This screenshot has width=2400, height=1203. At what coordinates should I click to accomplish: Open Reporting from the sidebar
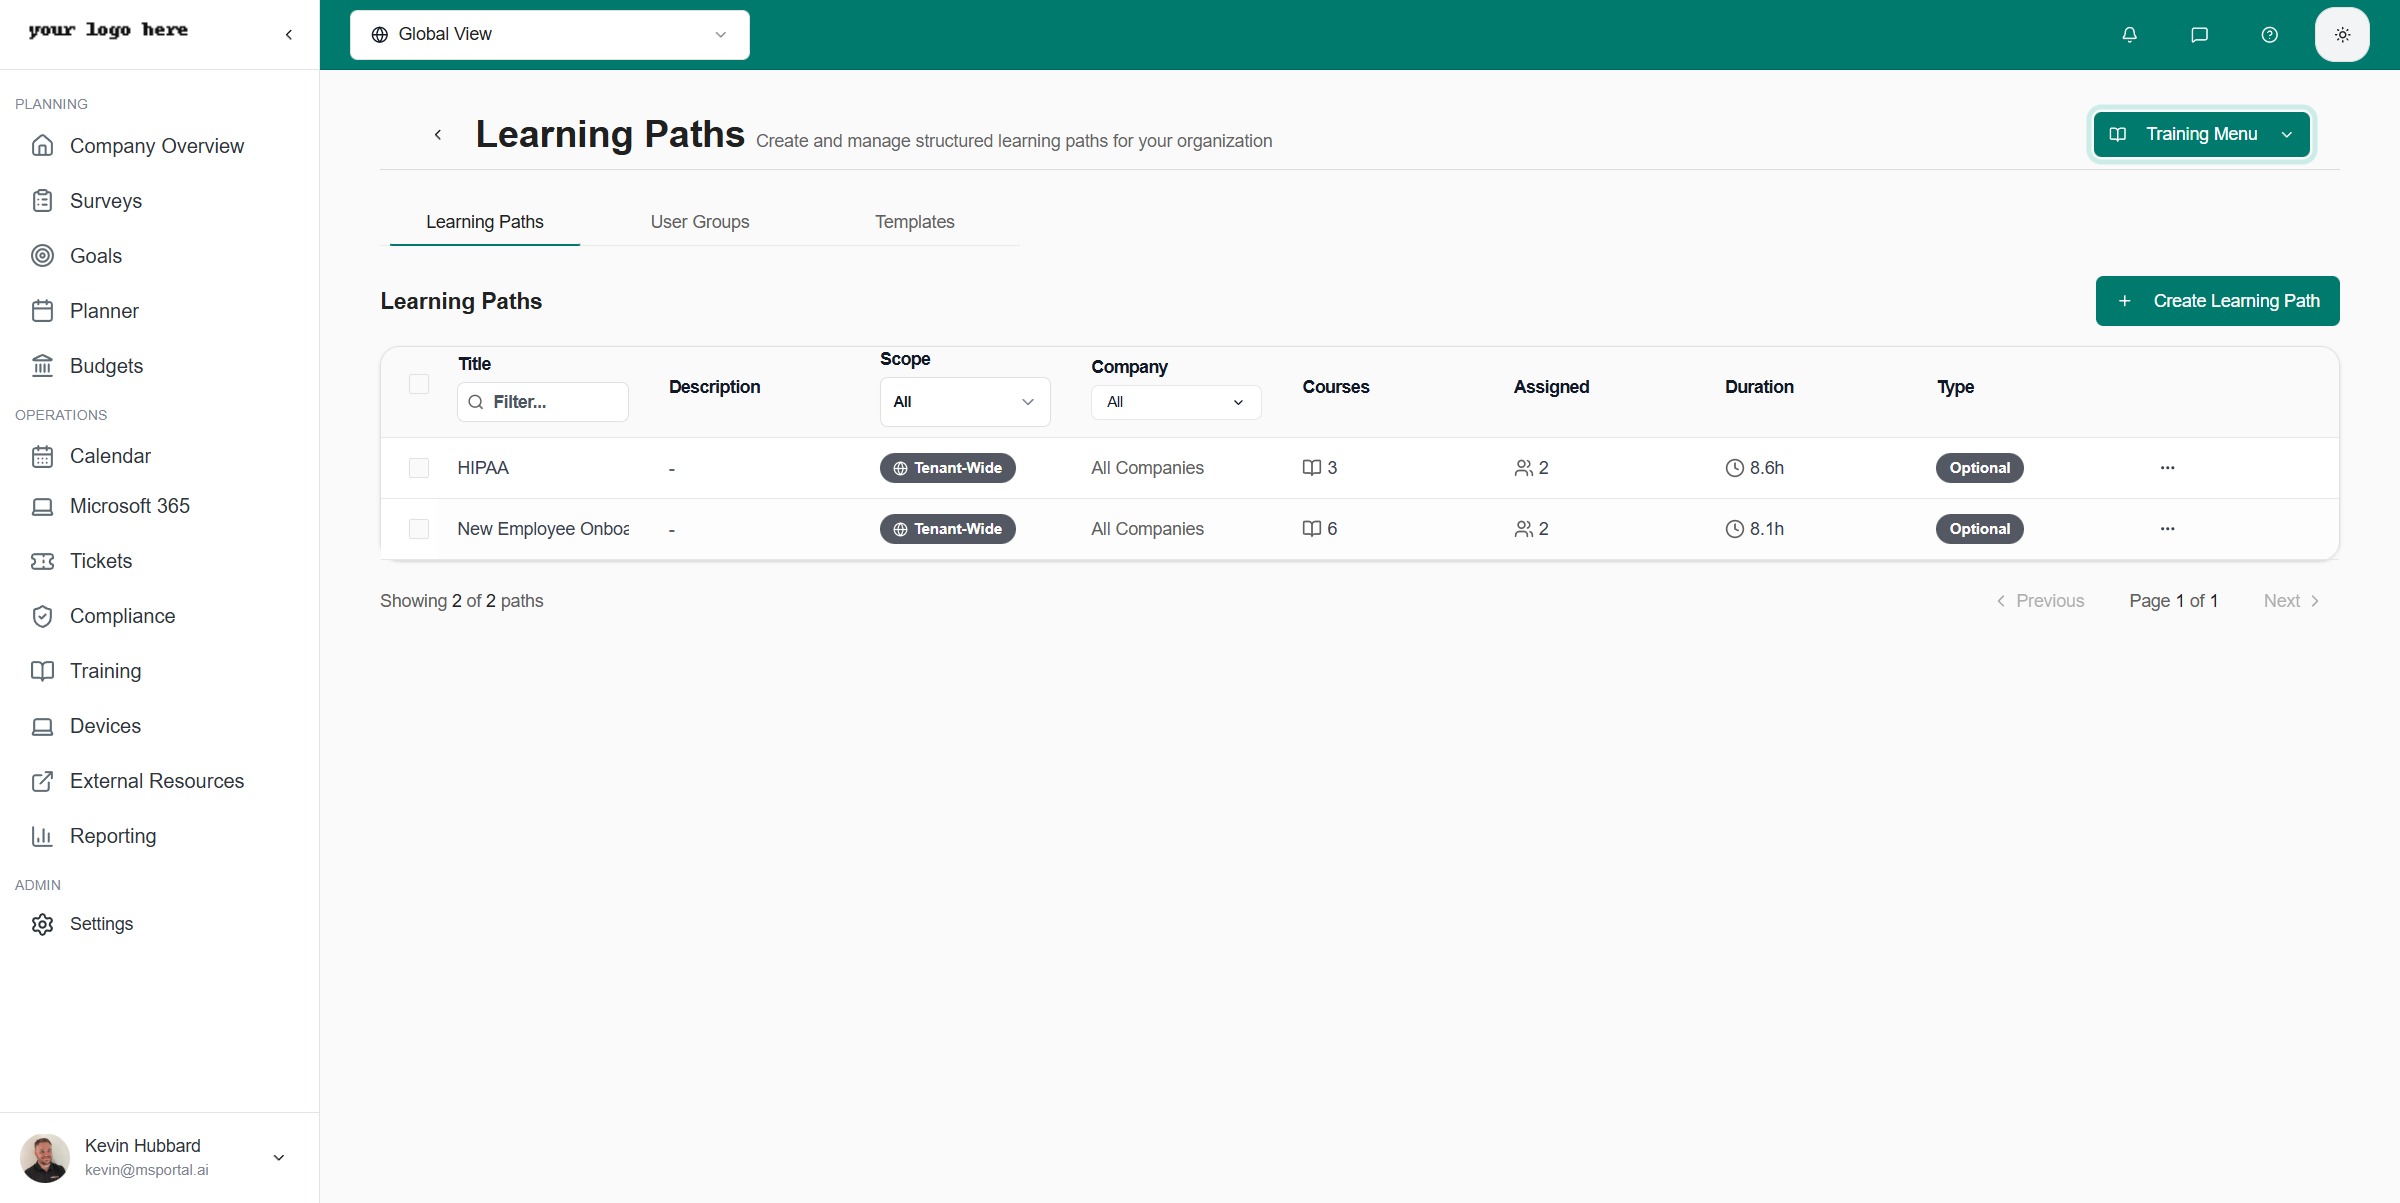[113, 835]
